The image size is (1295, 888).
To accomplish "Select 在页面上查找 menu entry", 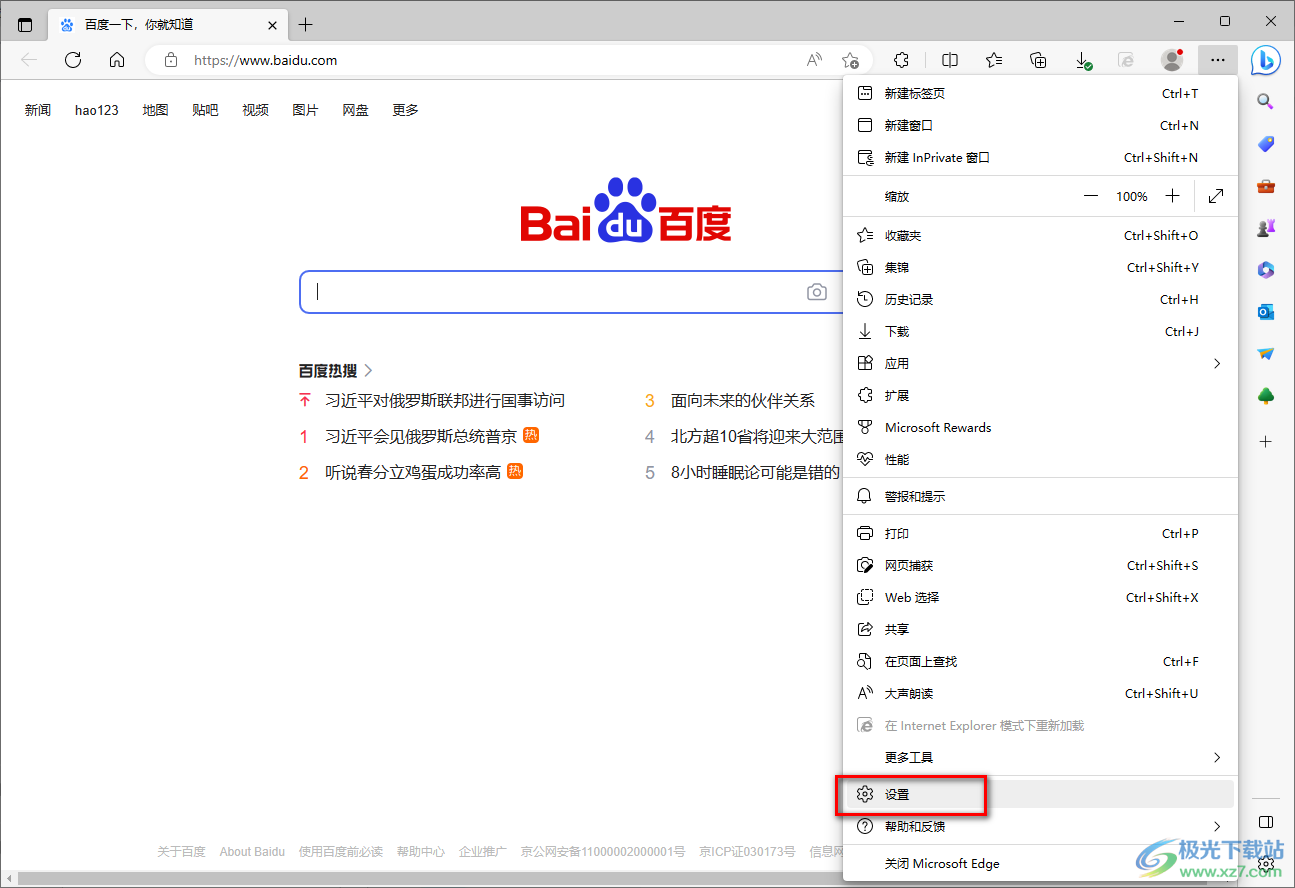I will pos(1040,661).
